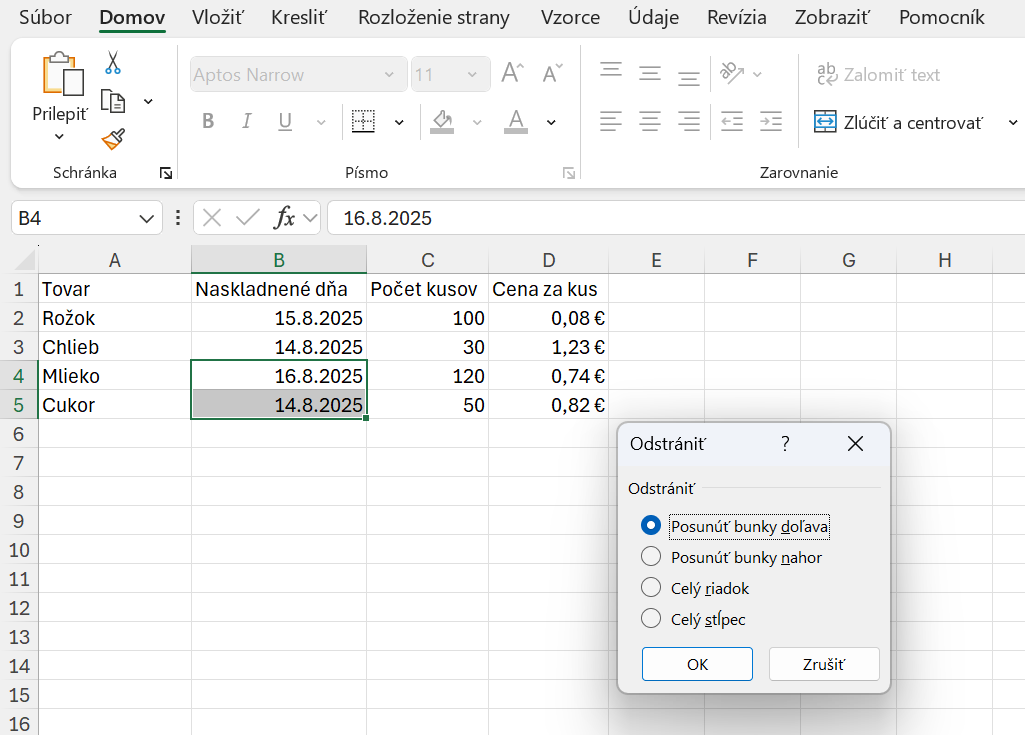Switch to Rozloženie strany tab
The image size is (1025, 735).
(x=433, y=18)
